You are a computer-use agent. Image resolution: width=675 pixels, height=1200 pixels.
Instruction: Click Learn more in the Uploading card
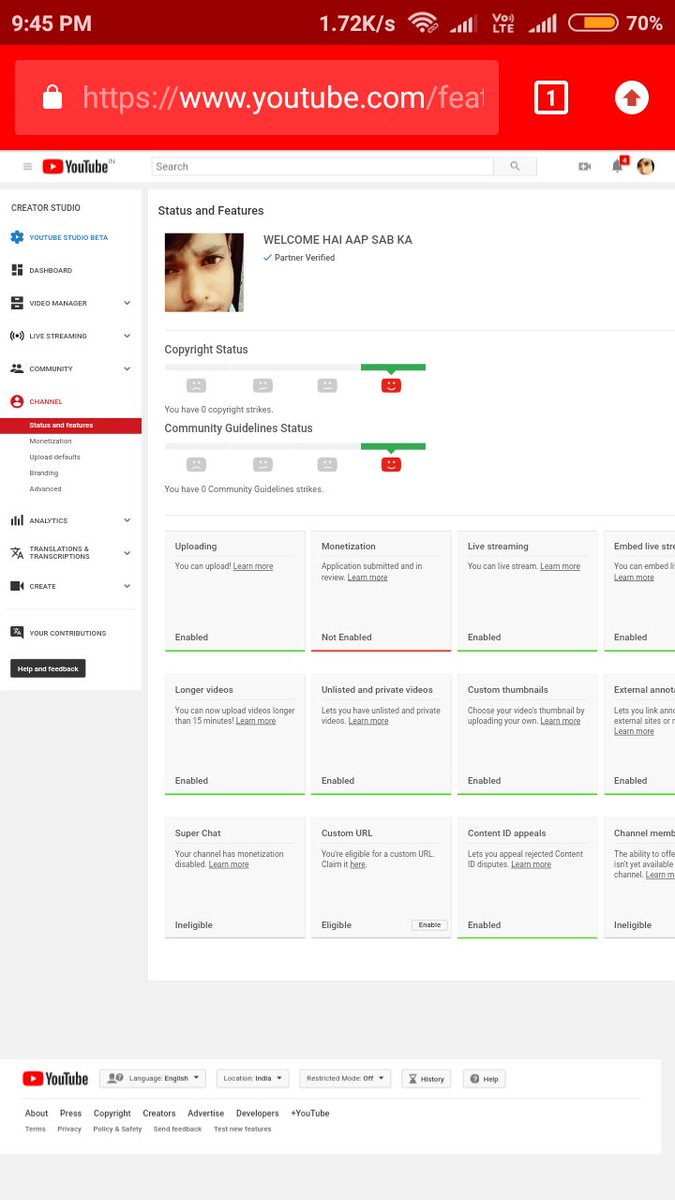(x=253, y=566)
